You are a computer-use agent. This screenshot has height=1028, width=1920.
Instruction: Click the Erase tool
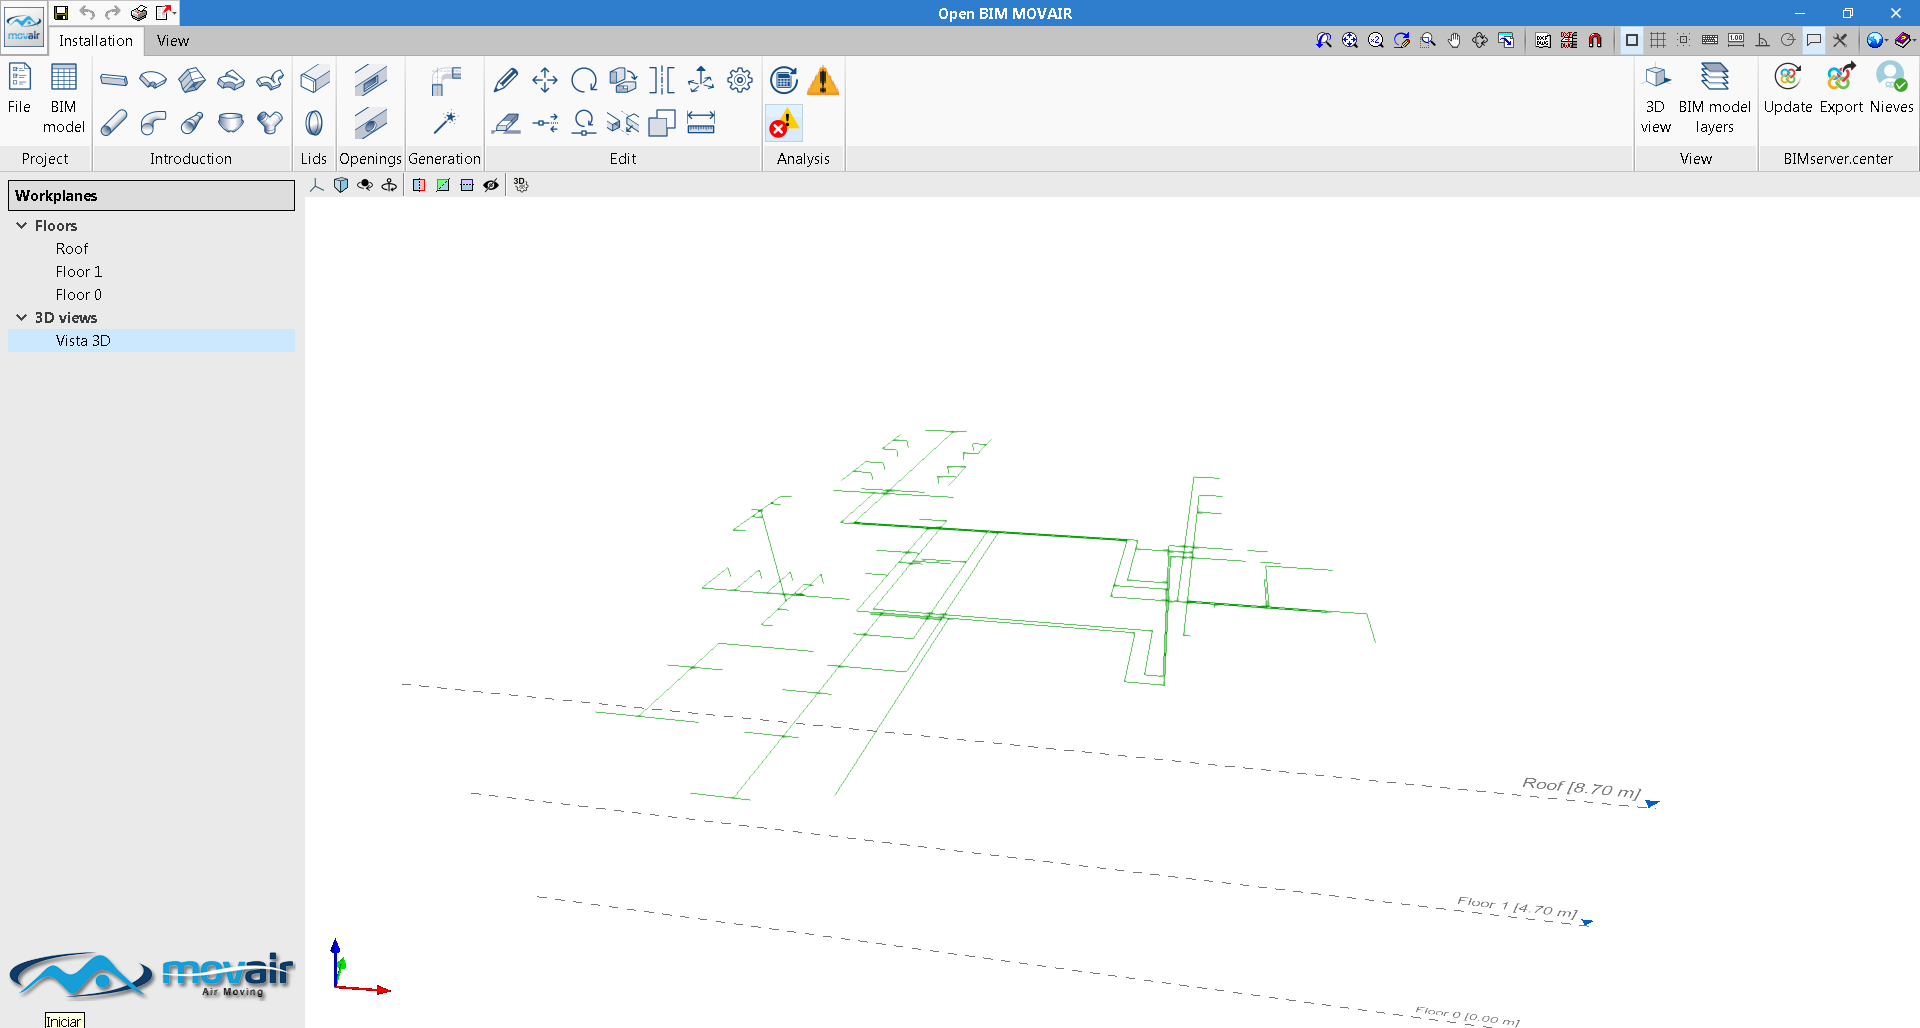(x=506, y=123)
